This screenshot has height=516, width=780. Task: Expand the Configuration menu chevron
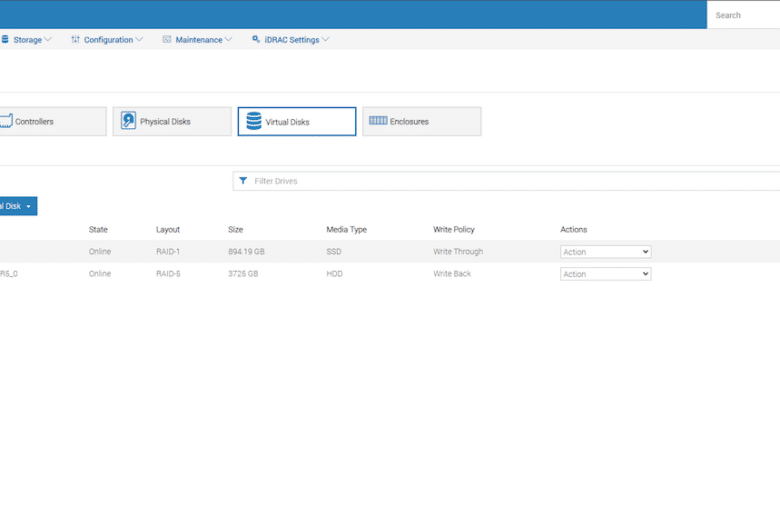[139, 39]
